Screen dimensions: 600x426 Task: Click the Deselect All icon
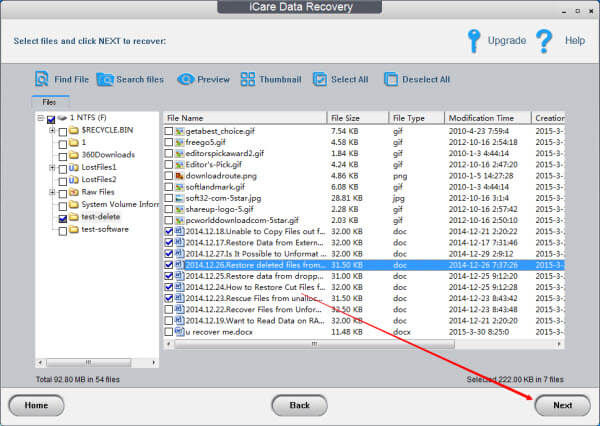391,79
